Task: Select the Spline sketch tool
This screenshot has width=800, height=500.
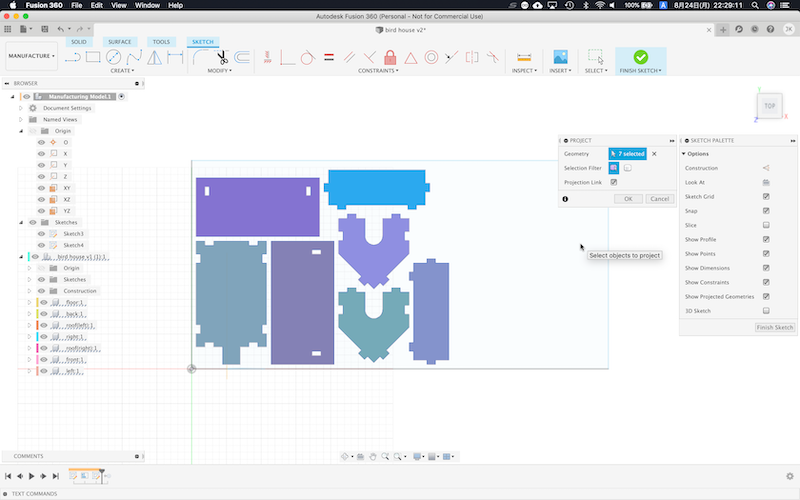Action: [134, 57]
